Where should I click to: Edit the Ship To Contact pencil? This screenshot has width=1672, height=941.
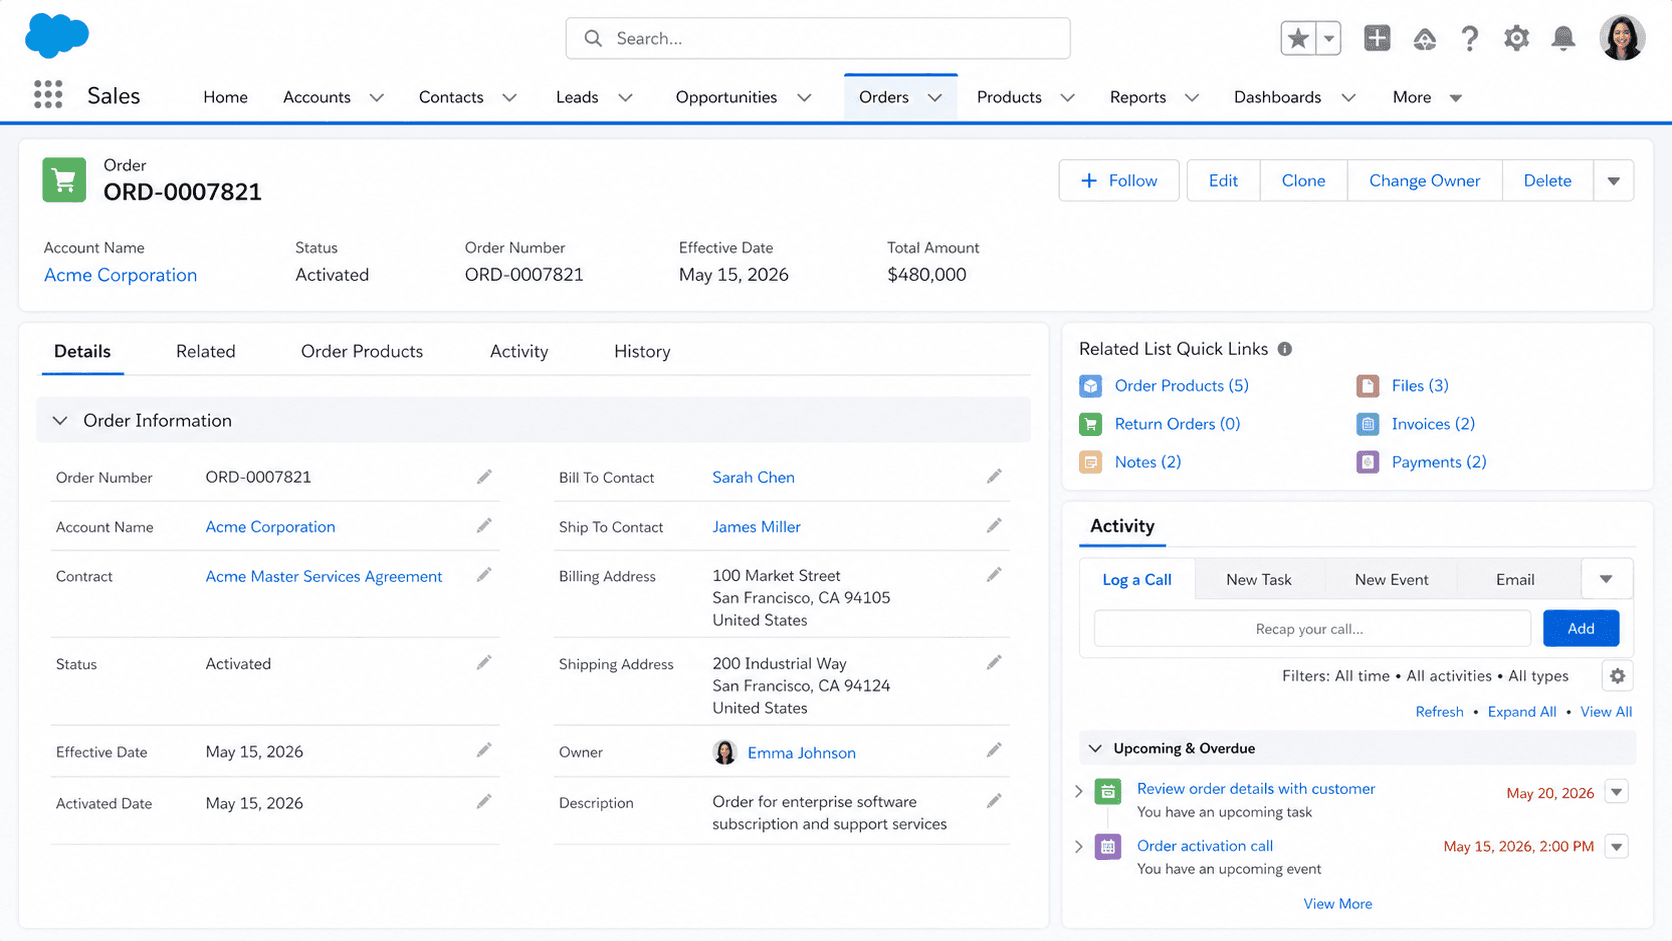tap(994, 526)
